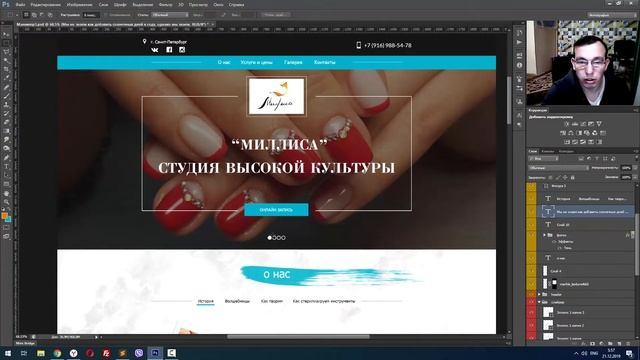Select the Clone Stamp tool
The width and height of the screenshot is (640, 360).
[6, 104]
